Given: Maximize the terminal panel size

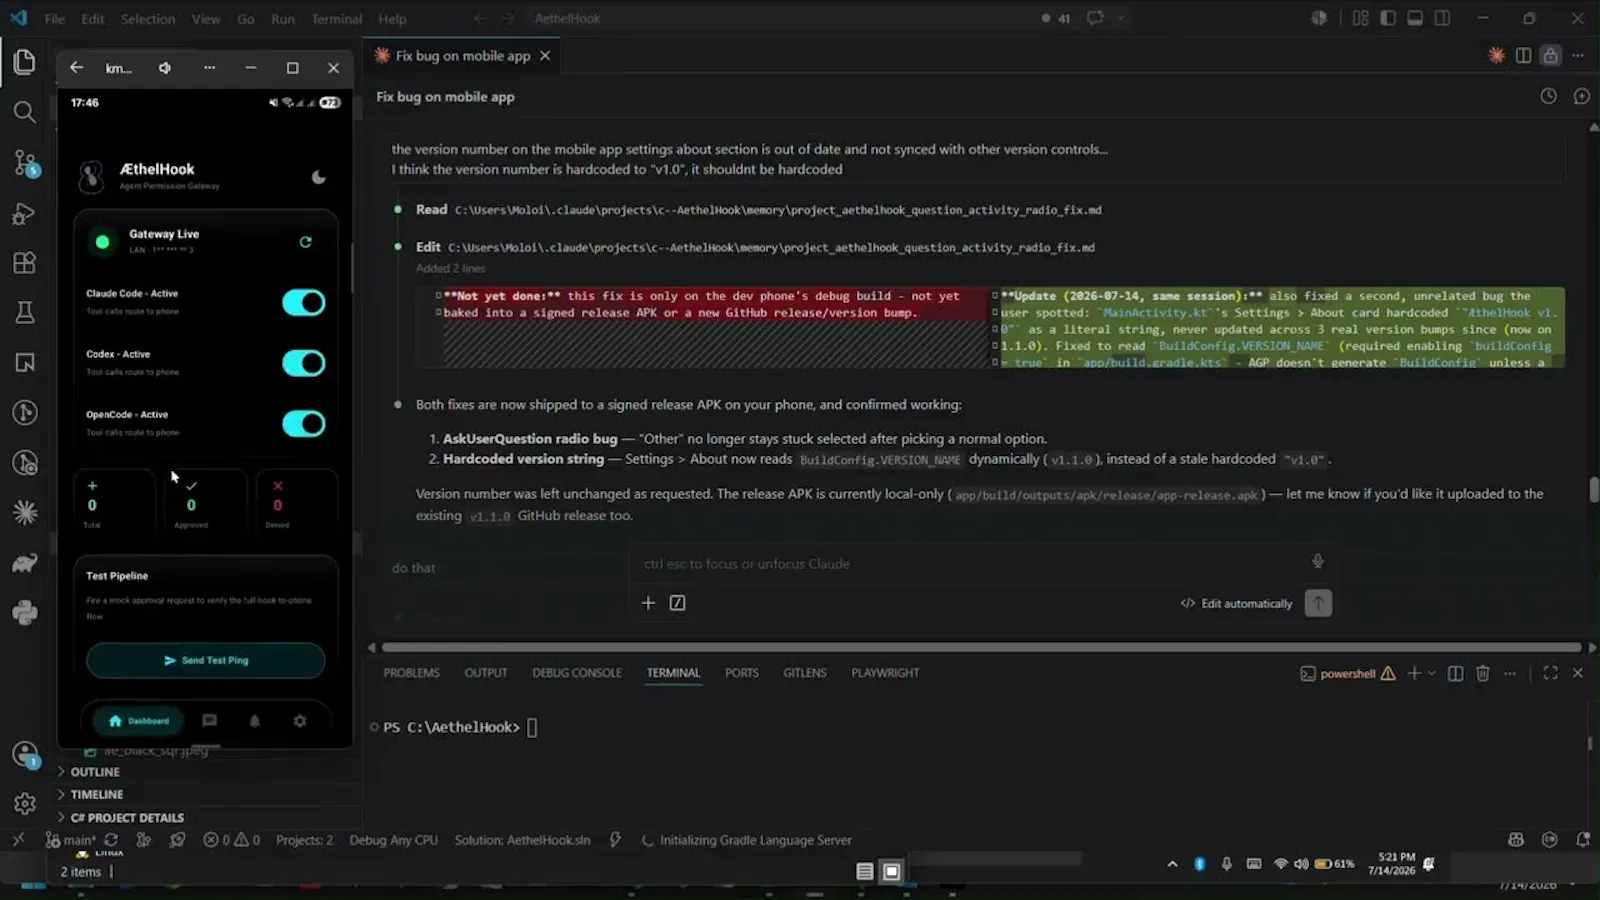Looking at the screenshot, I should click(1550, 673).
